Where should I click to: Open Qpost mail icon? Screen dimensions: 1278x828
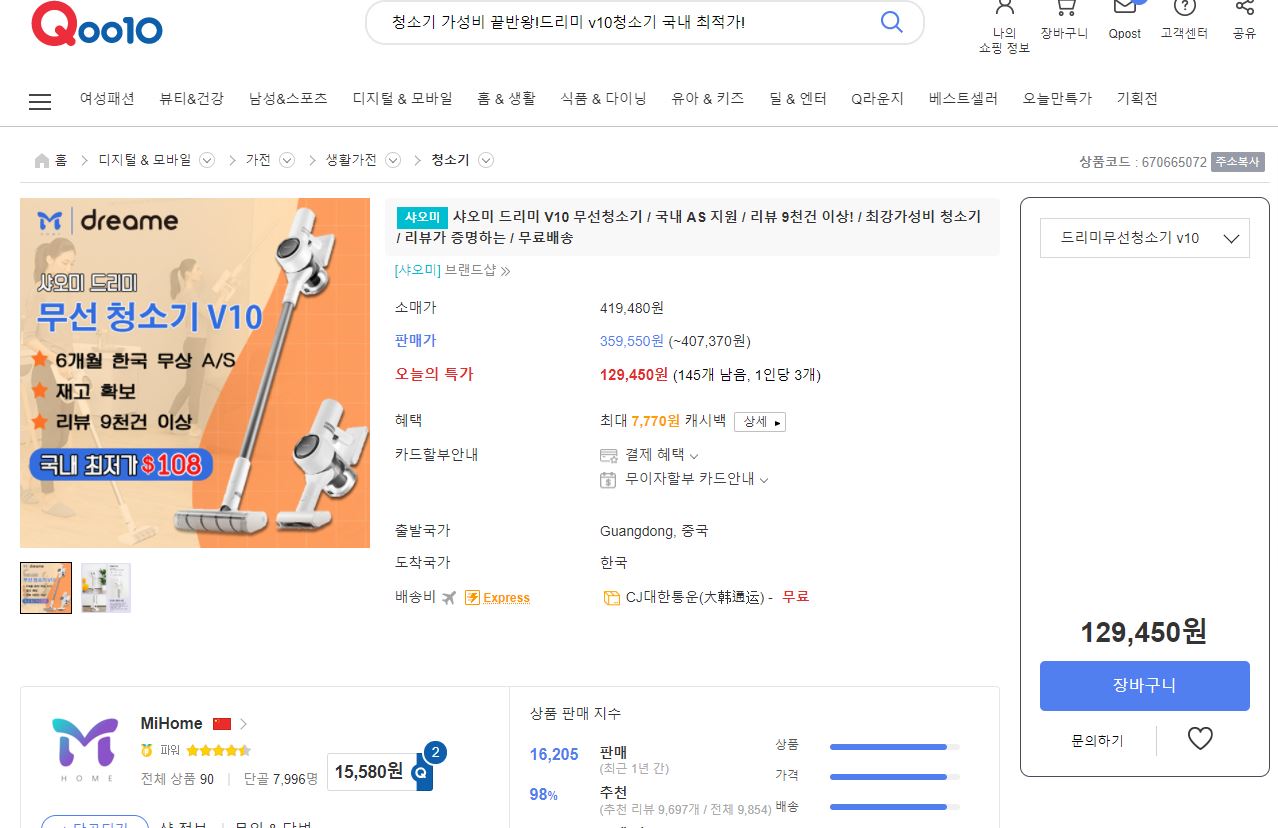1125,8
